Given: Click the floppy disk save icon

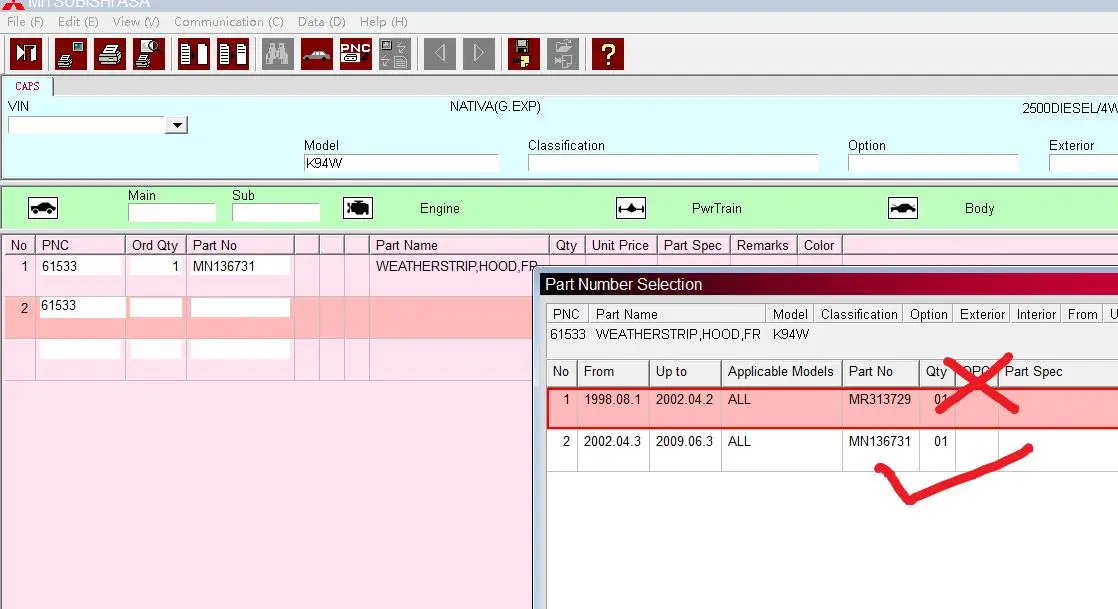Looking at the screenshot, I should pos(523,53).
